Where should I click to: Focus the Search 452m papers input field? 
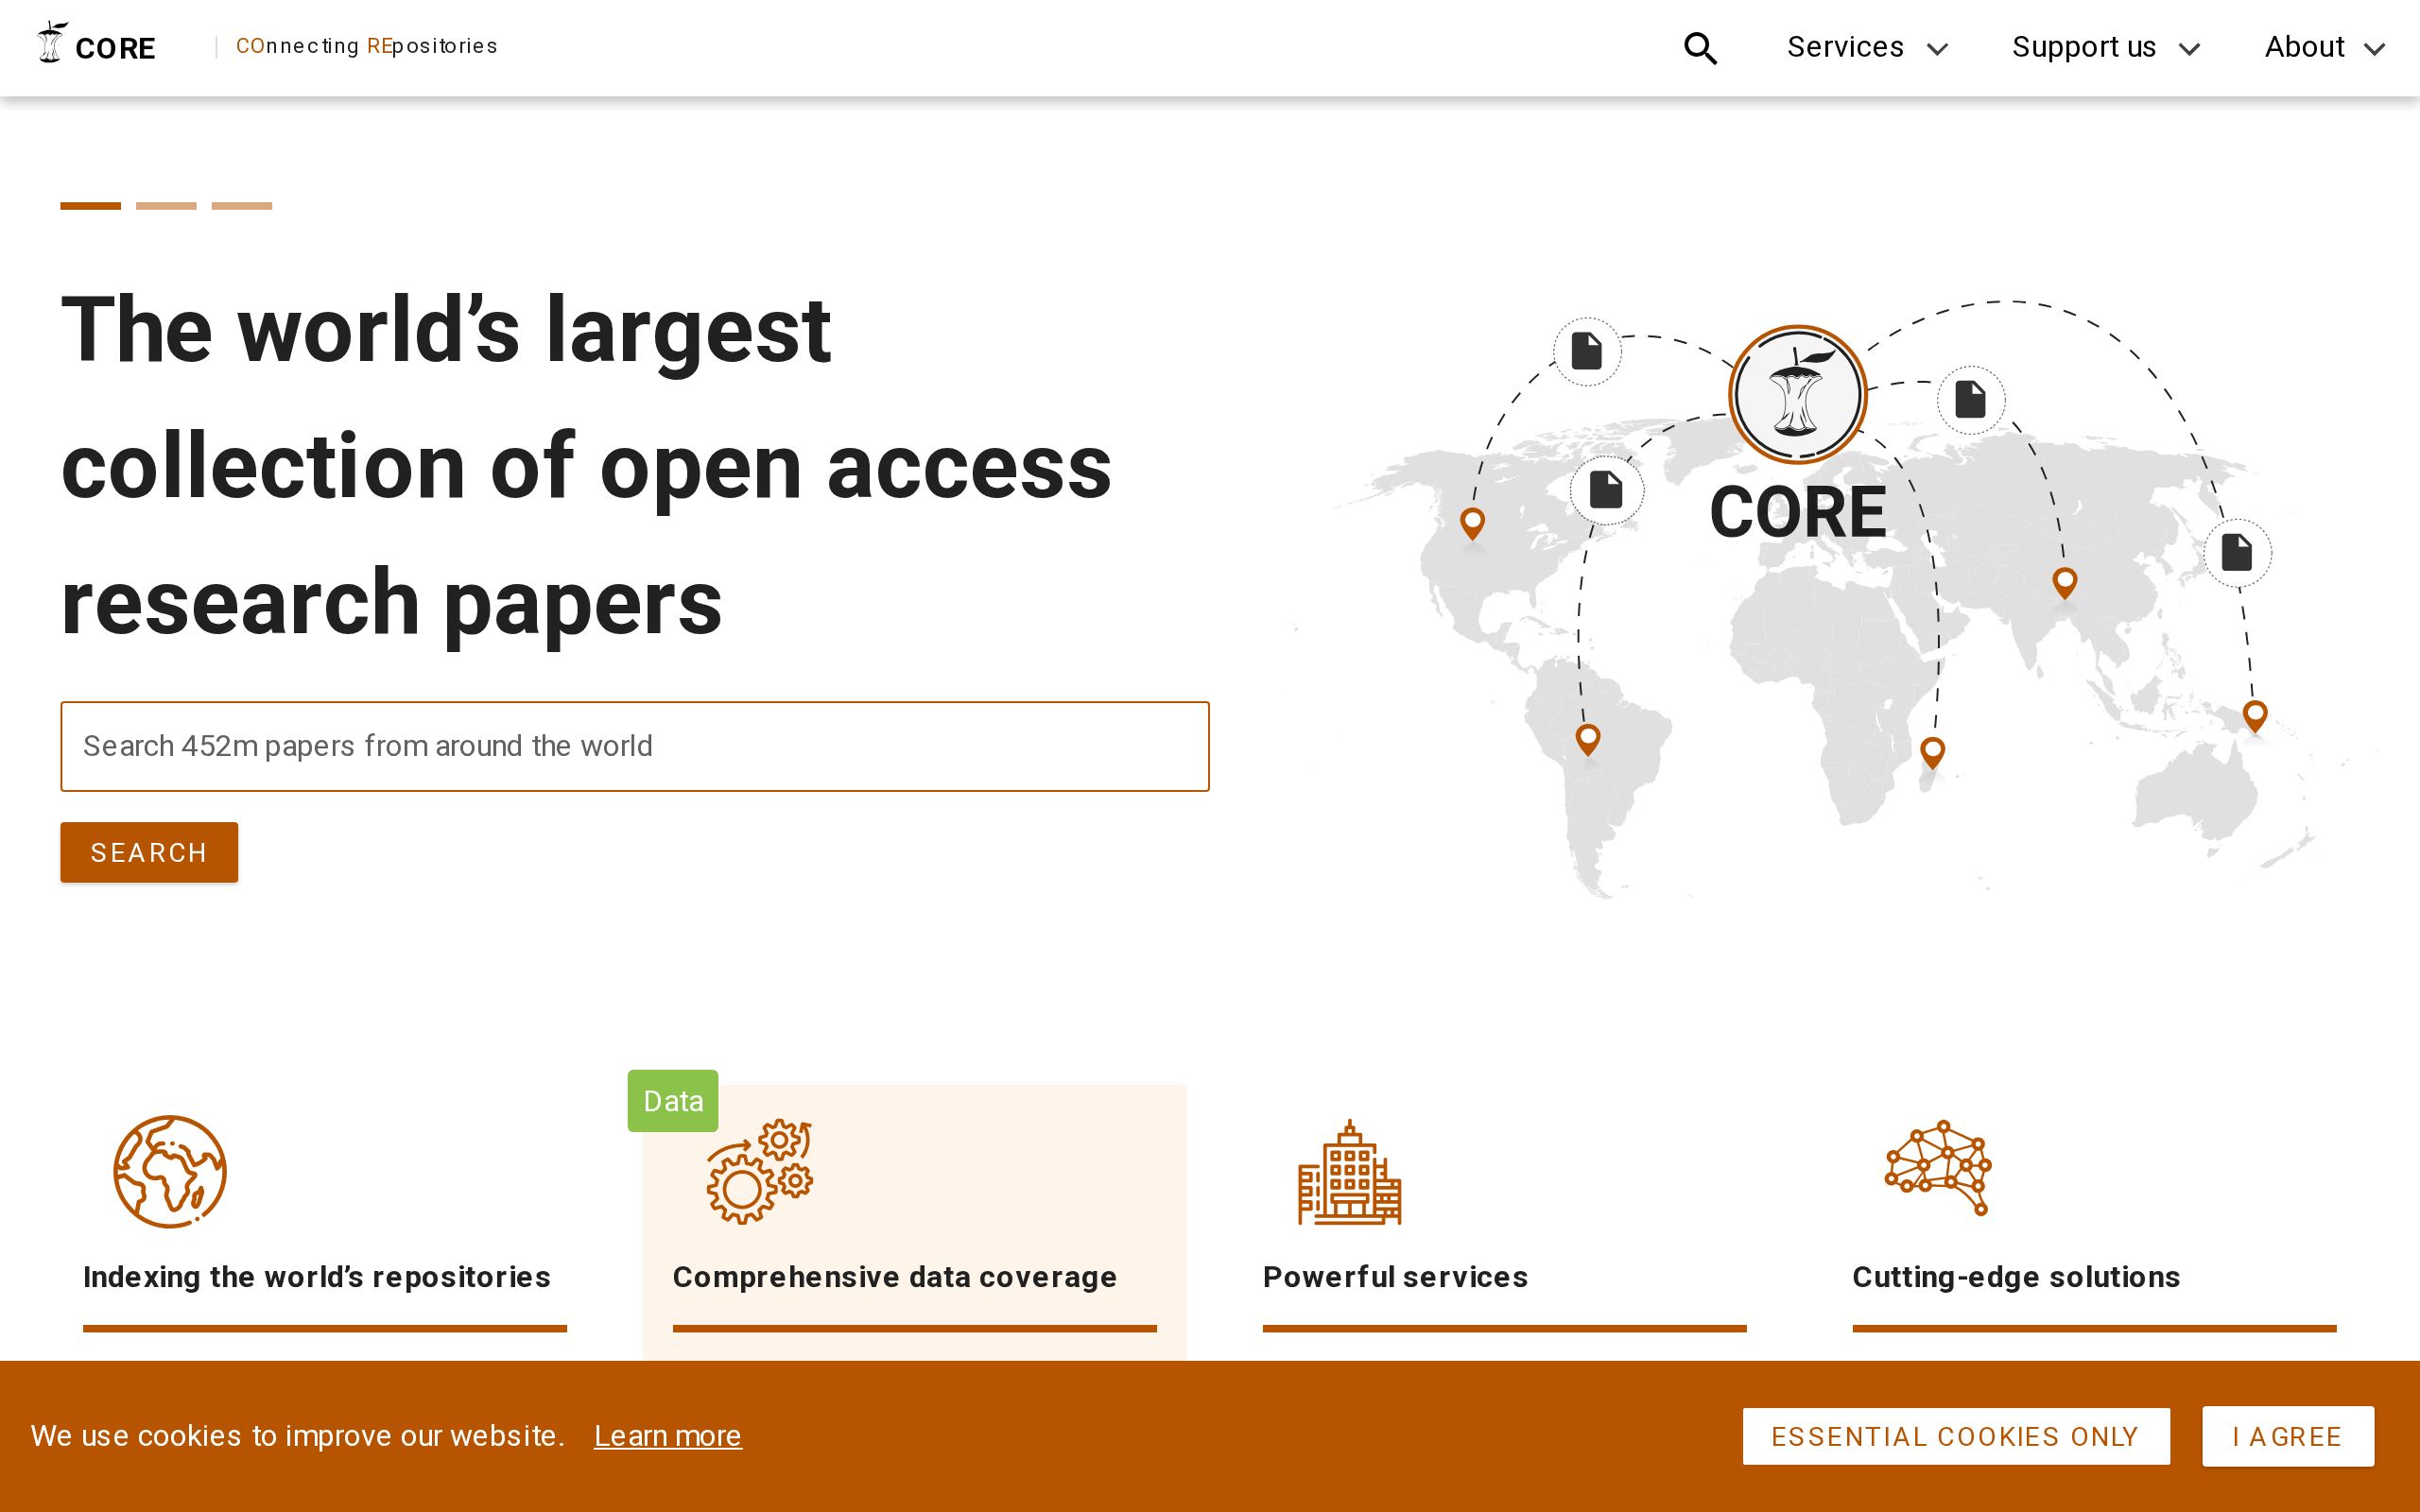click(635, 746)
